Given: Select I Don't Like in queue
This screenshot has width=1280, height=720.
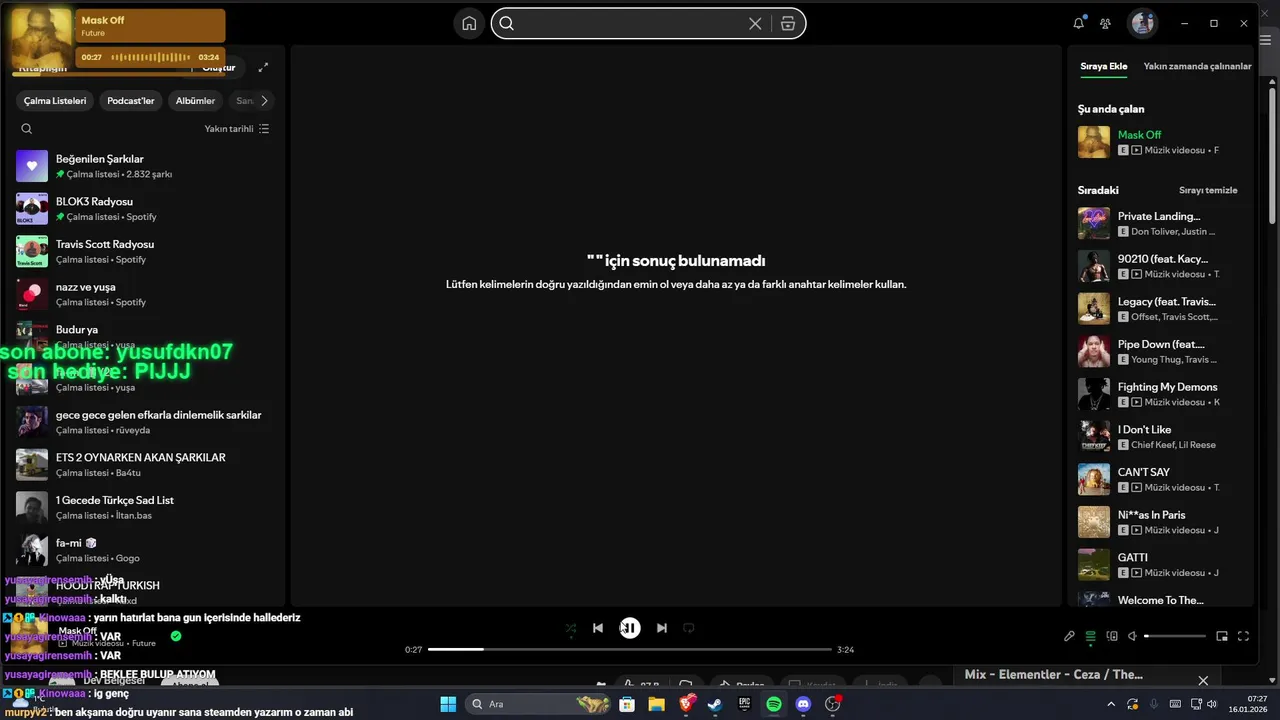Looking at the screenshot, I should pos(1160,437).
